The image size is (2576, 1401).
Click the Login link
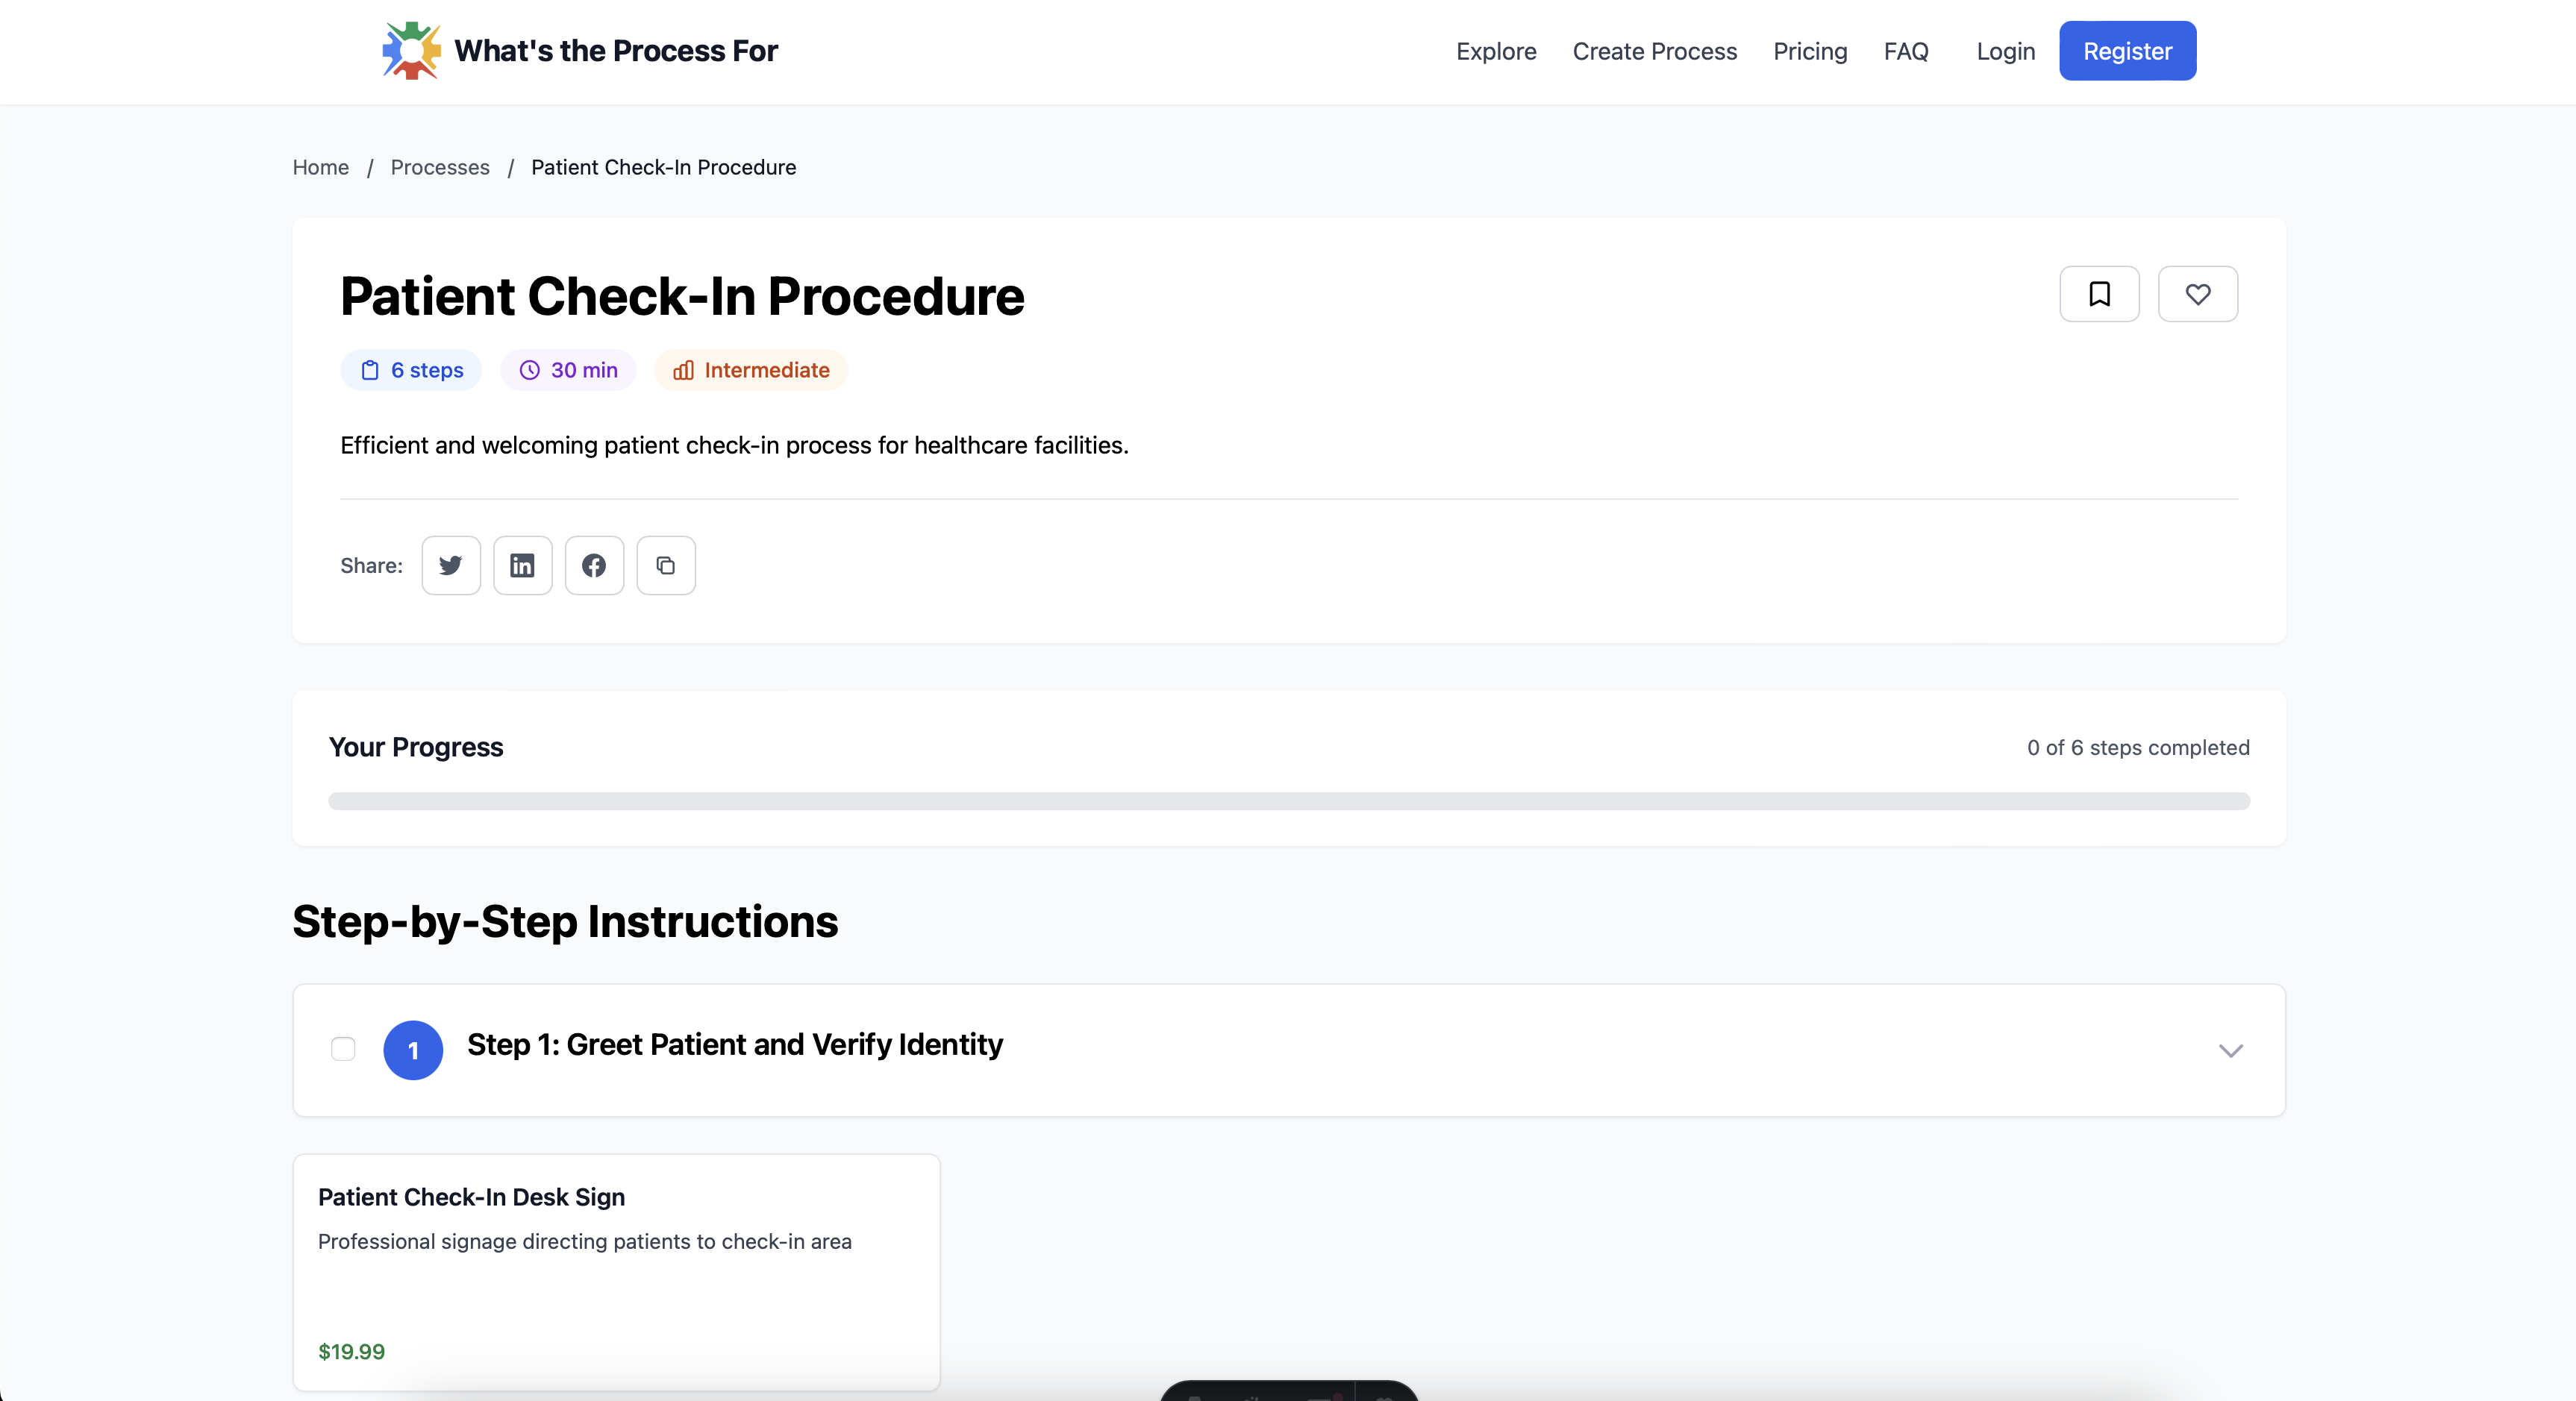[2005, 51]
